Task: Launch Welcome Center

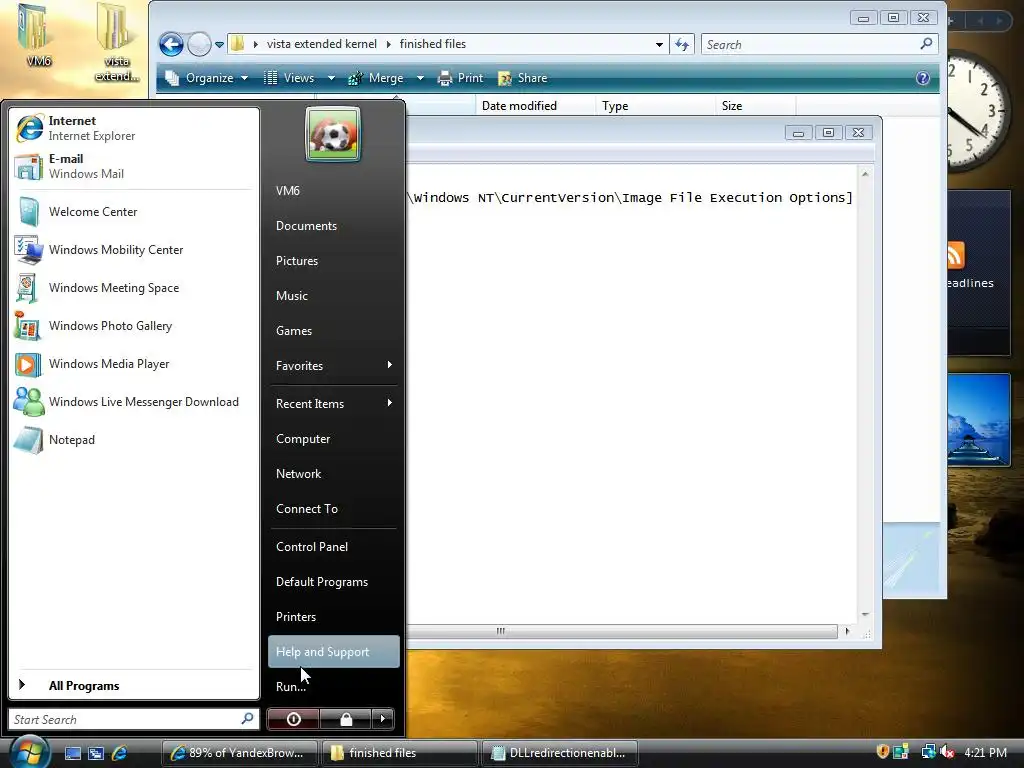Action: tap(134, 212)
